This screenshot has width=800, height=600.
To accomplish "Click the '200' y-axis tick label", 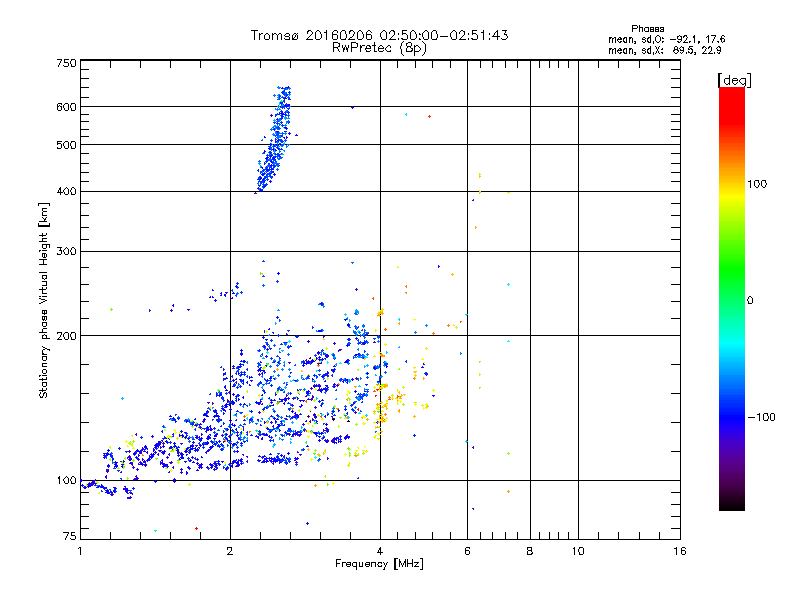I will pyautogui.click(x=66, y=336).
